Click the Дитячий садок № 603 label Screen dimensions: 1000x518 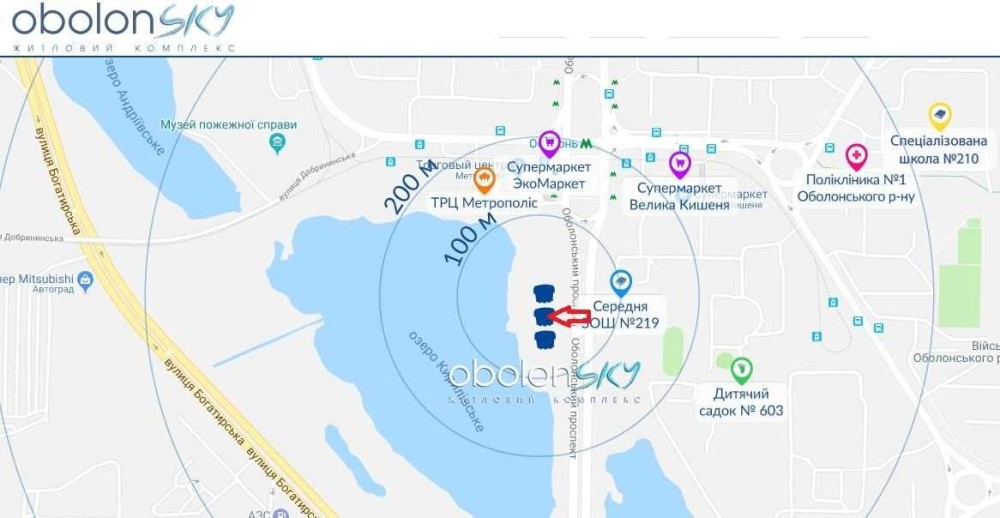tap(741, 402)
